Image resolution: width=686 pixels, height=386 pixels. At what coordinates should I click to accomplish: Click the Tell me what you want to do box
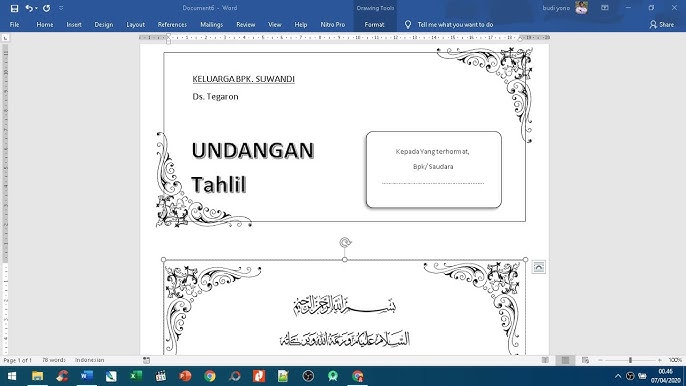(455, 25)
